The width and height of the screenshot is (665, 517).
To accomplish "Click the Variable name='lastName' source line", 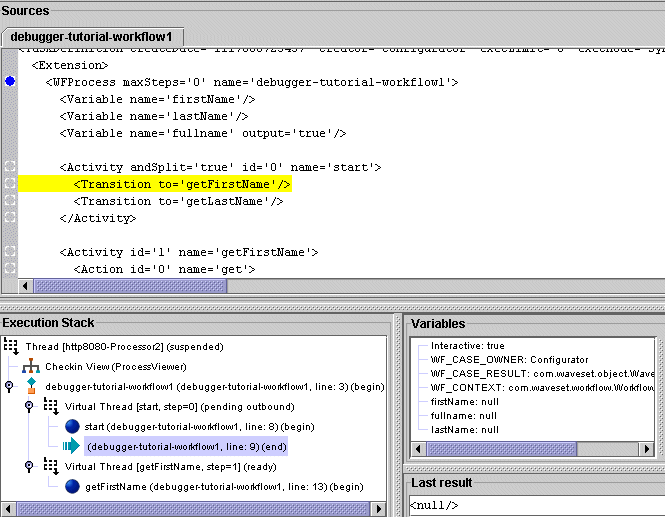I will point(154,116).
